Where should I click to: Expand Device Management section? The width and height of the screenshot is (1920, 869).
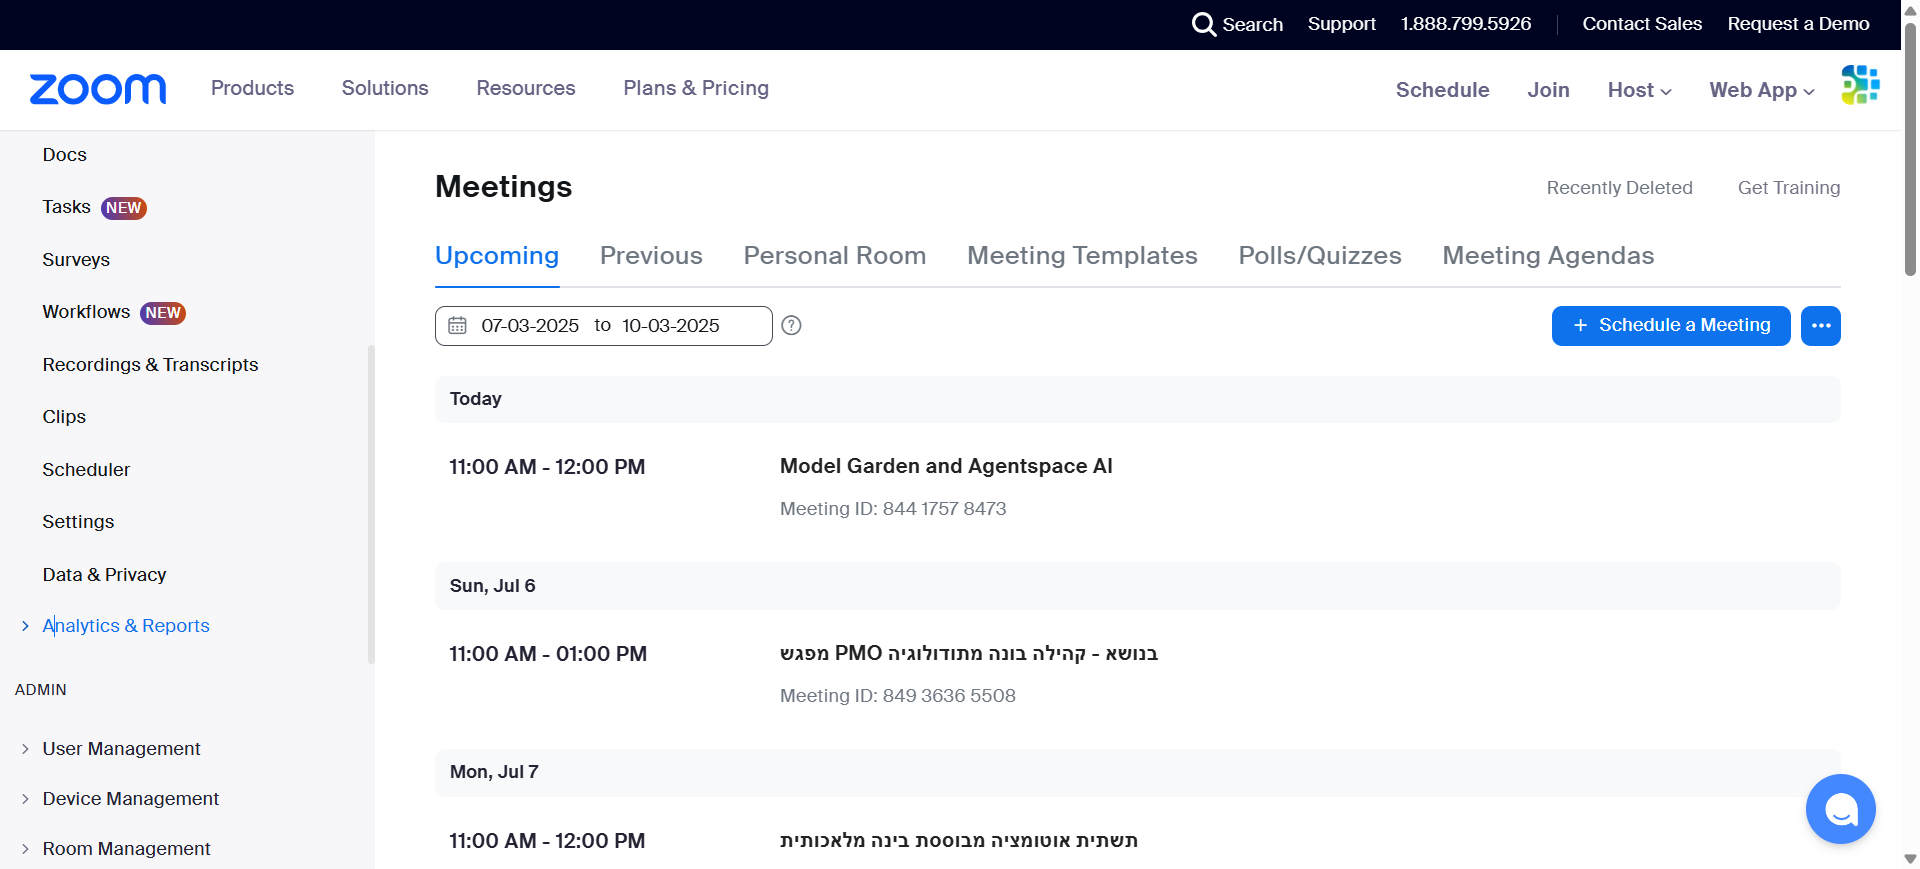pyautogui.click(x=25, y=799)
